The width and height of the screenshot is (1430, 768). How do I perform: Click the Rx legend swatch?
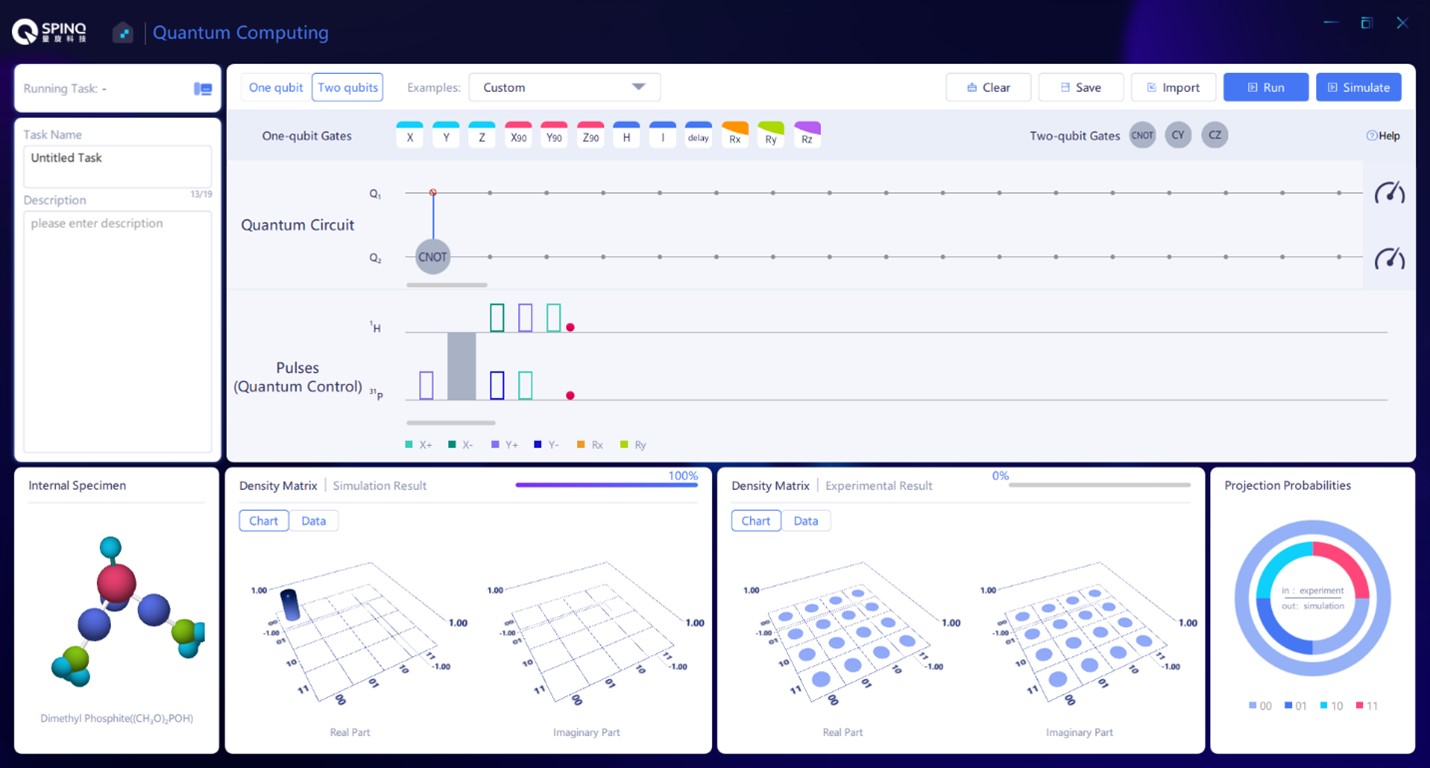[581, 444]
